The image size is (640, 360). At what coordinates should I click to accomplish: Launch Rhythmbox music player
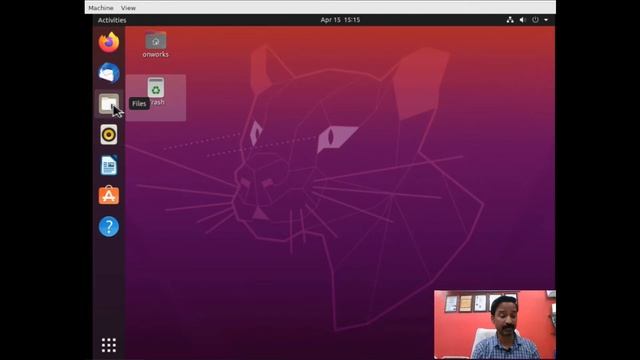tap(109, 134)
